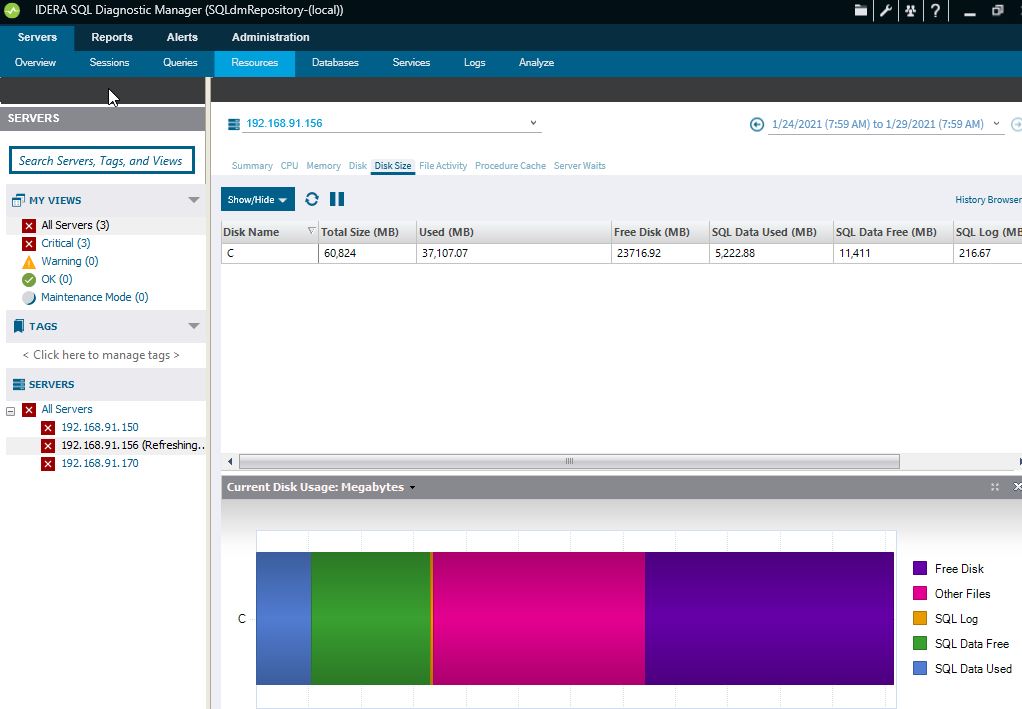Click the My Views panel icon
Viewport: 1022px width, 709px height.
18,200
